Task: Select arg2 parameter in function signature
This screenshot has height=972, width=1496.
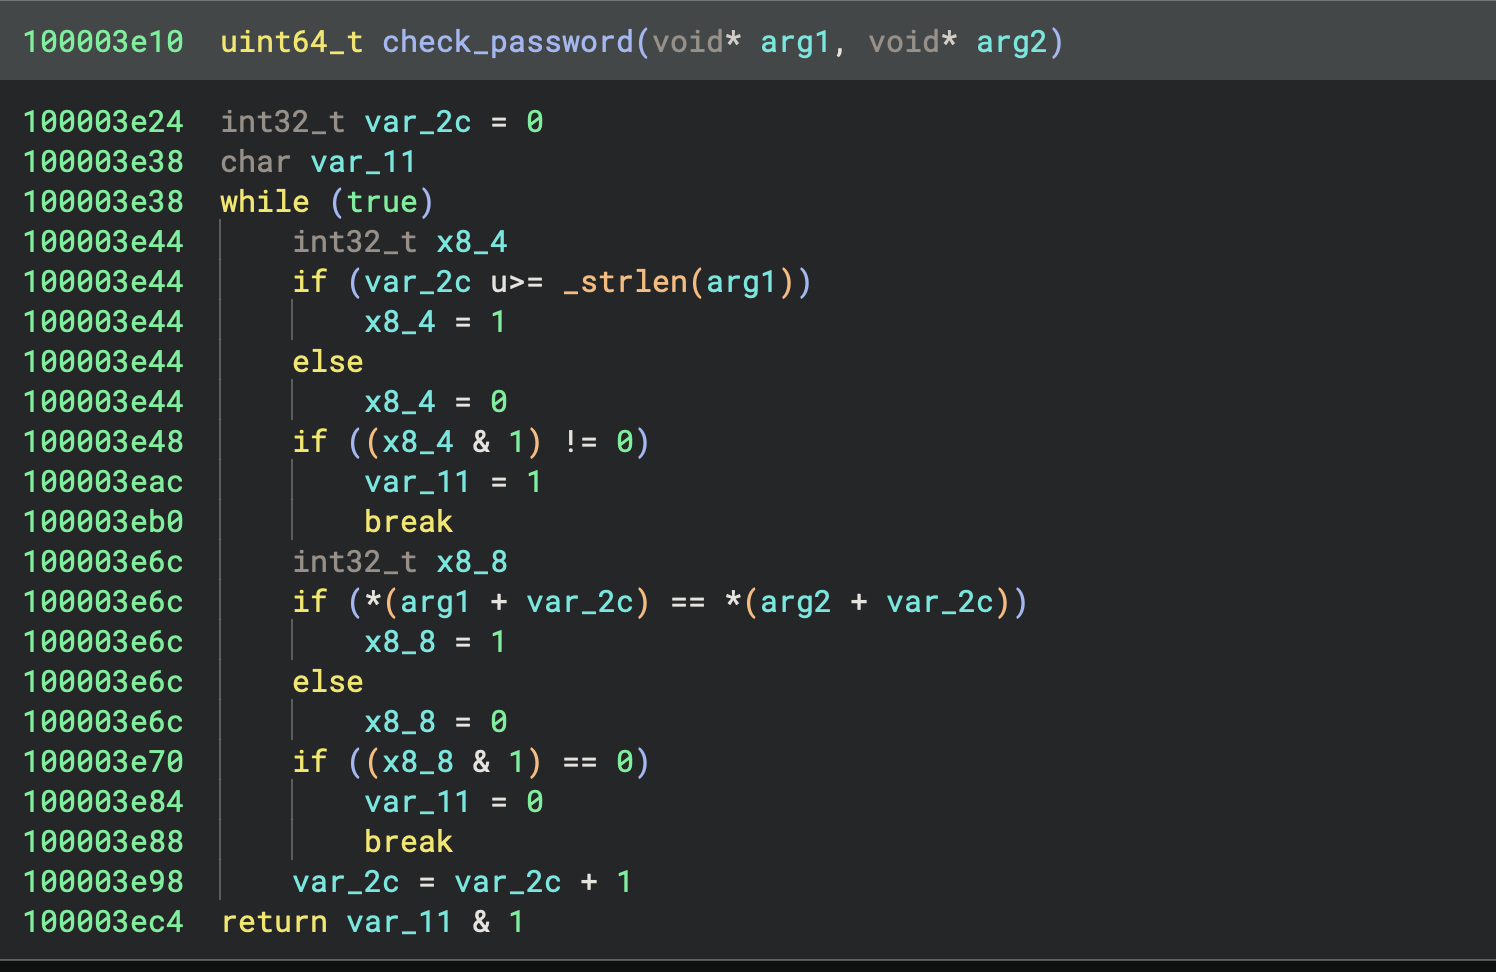Action: click(1011, 42)
